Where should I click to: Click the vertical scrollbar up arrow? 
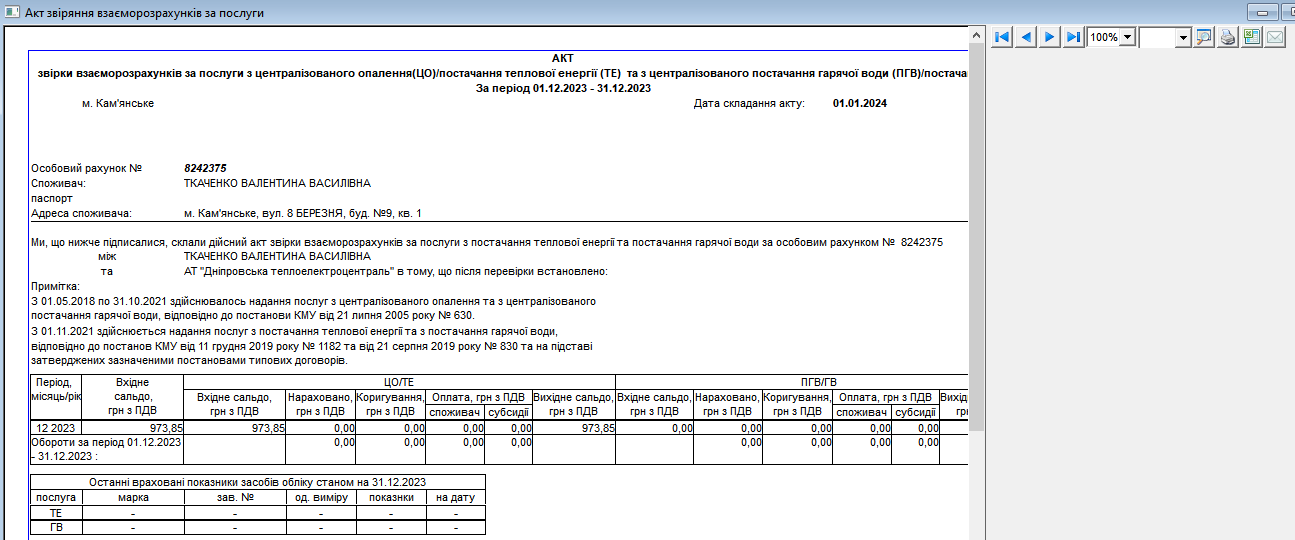click(977, 36)
